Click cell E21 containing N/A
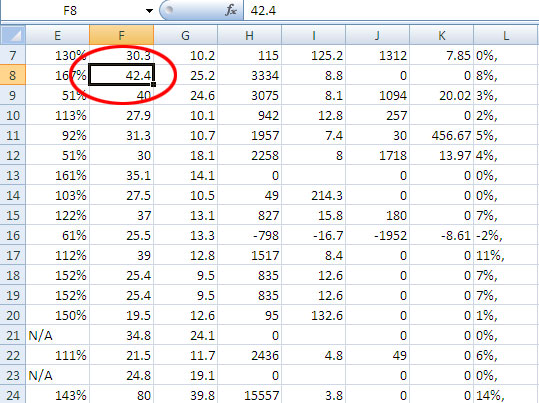The height and width of the screenshot is (403, 539). pyautogui.click(x=57, y=335)
